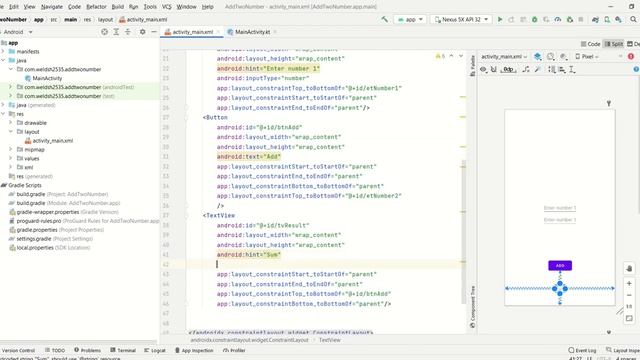Open the Build menu
This screenshot has height=360, width=640.
[x=118, y=7]
